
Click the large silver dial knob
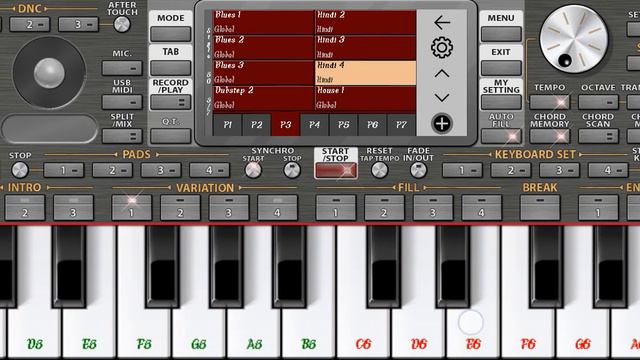click(573, 39)
